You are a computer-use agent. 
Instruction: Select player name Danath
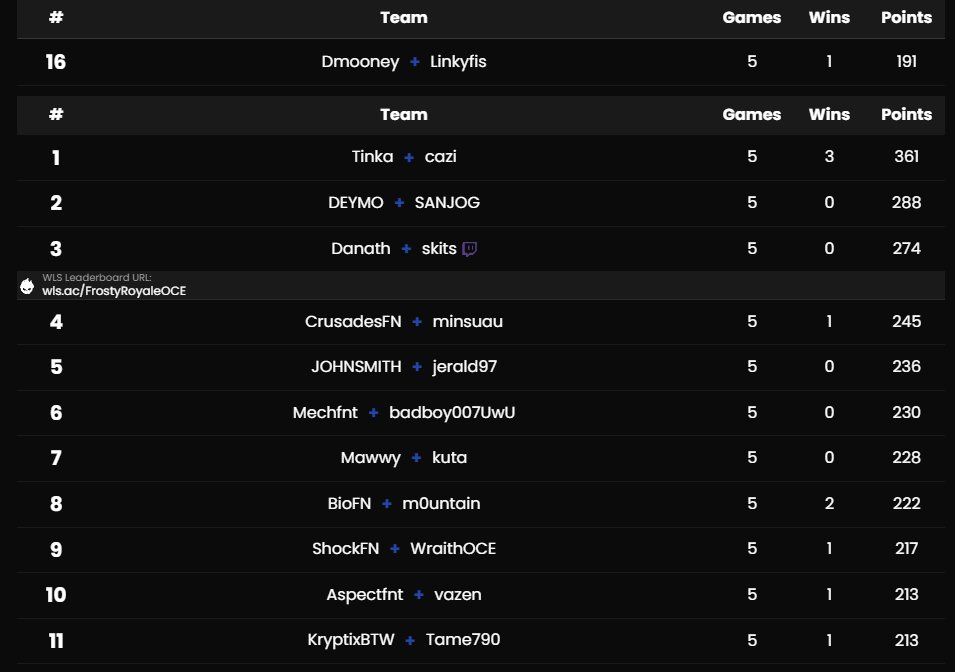point(361,249)
